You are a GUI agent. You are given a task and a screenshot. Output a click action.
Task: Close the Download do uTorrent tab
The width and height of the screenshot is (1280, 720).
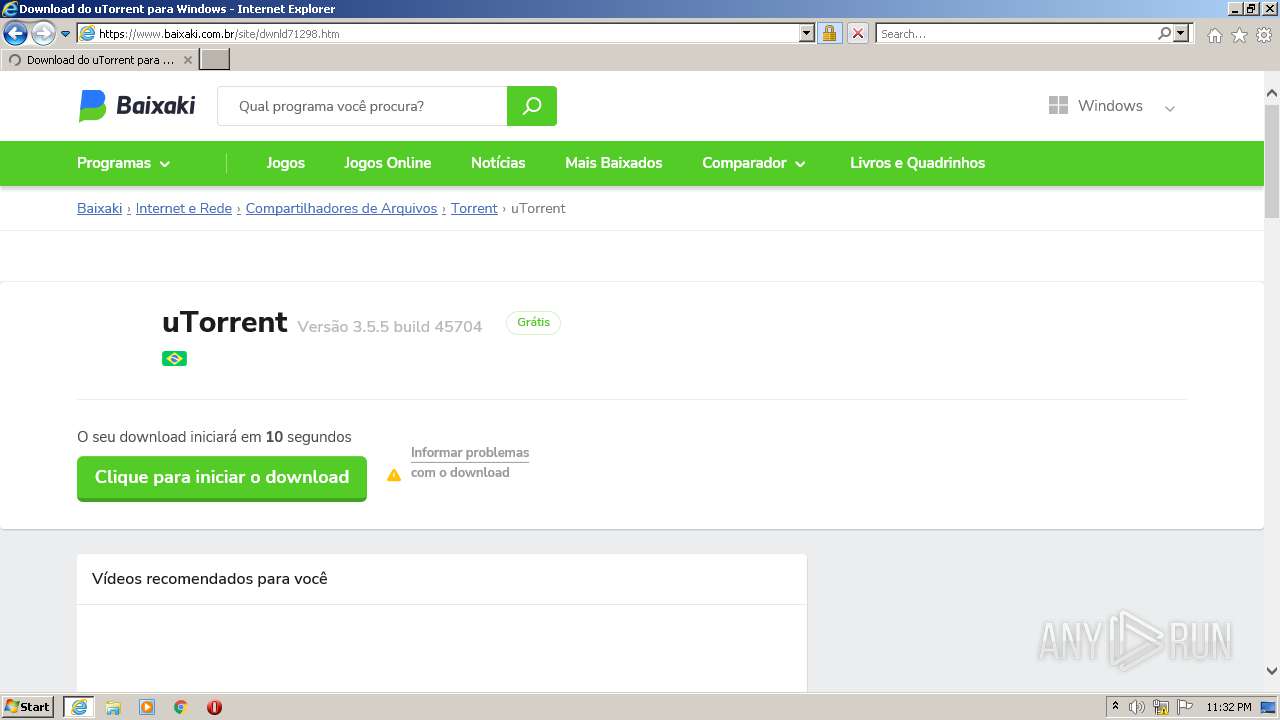coord(188,60)
